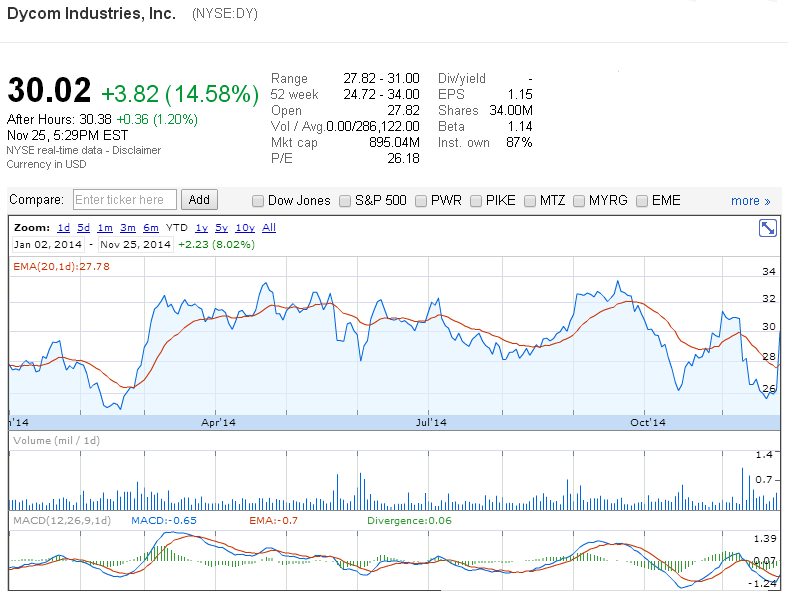Screen dimensions: 788x591
Task: Open the more comparisons link
Action: coord(750,201)
